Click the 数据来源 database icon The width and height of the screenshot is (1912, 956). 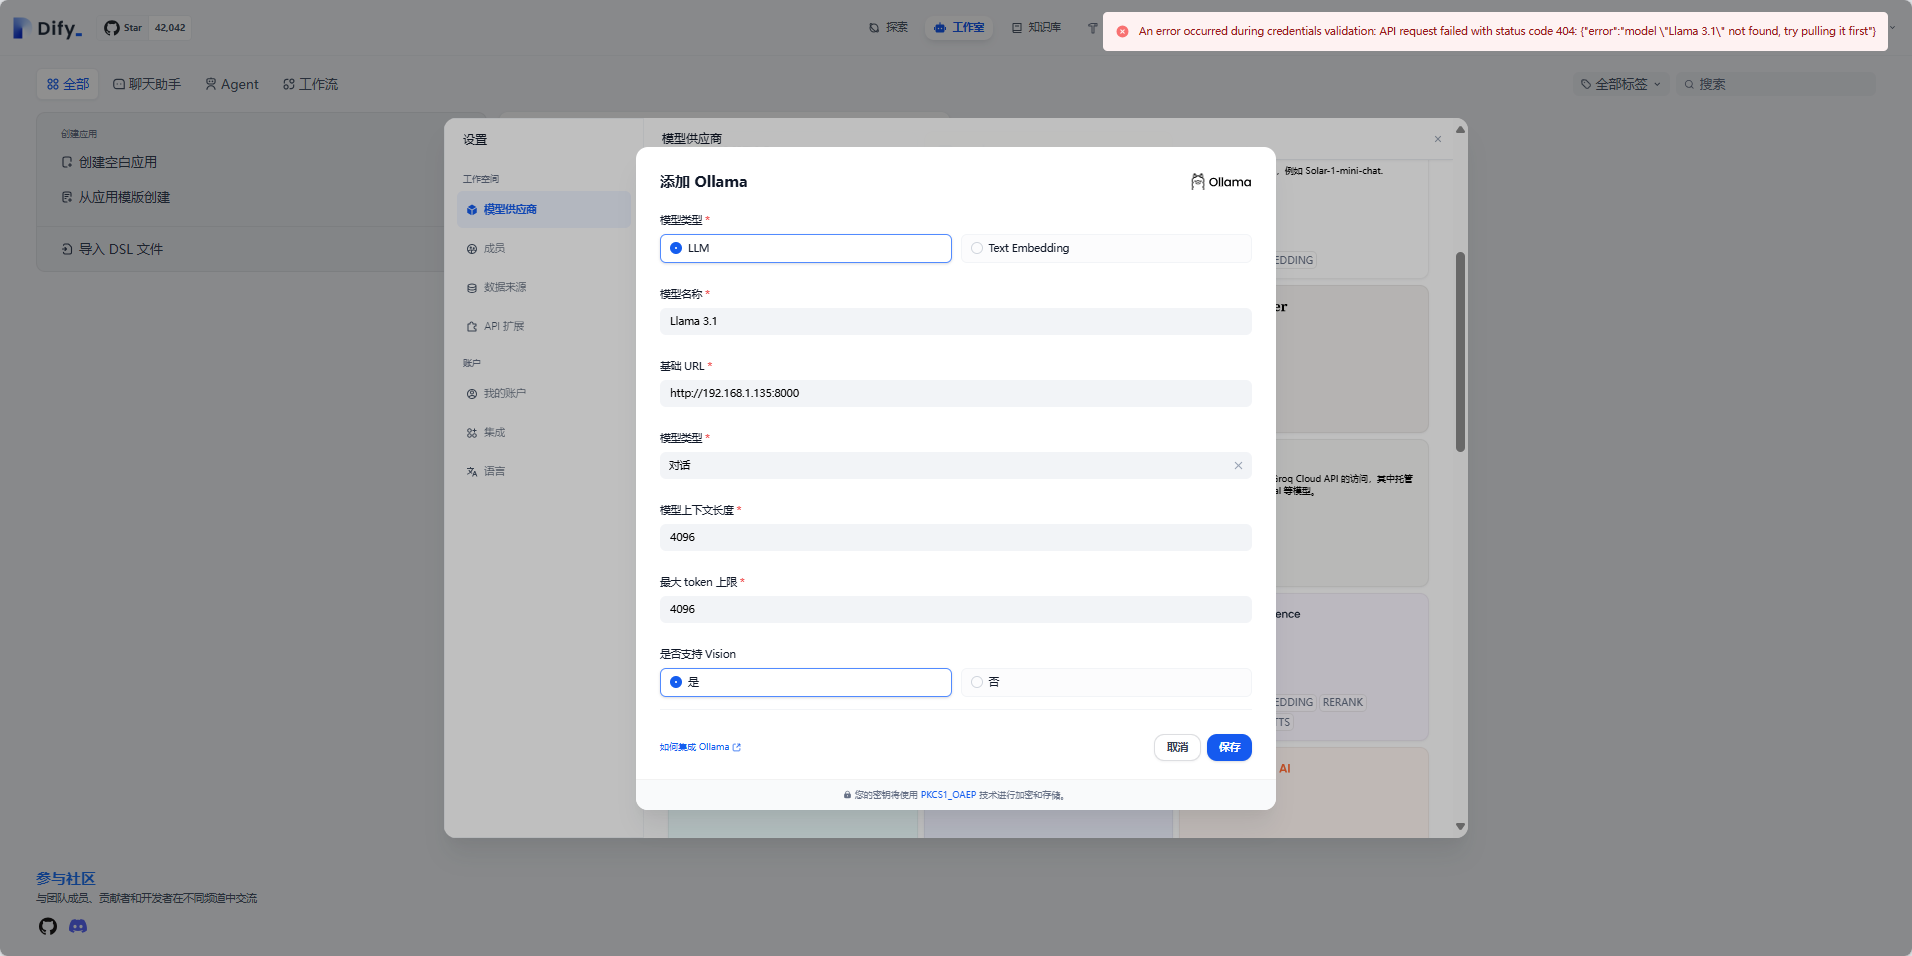pos(472,288)
